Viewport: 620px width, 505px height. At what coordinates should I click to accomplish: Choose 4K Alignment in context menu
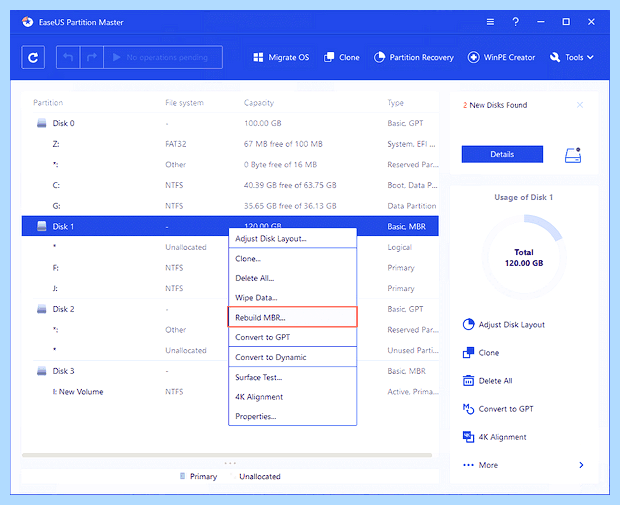pos(293,397)
